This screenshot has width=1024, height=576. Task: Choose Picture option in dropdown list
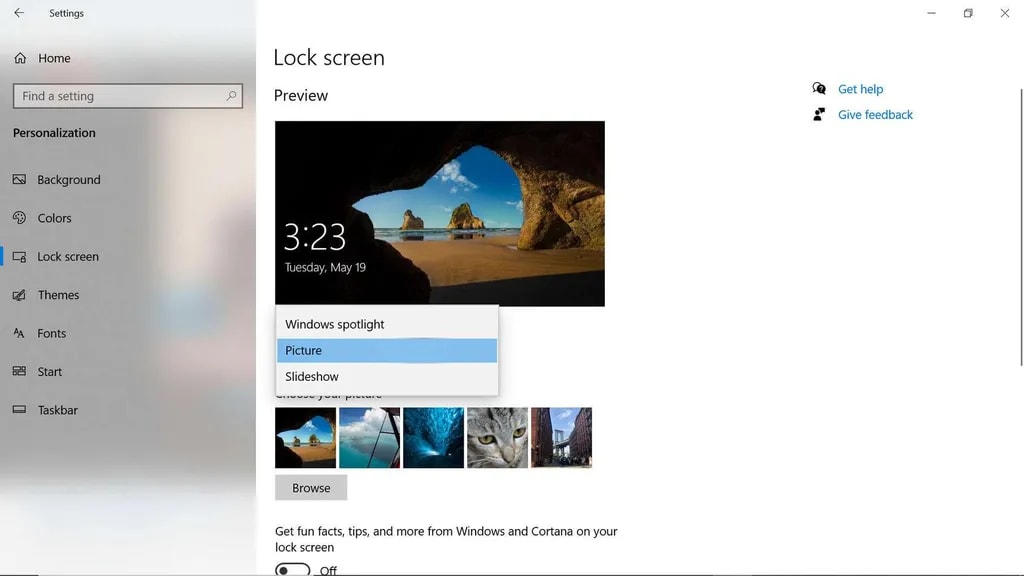(304, 350)
